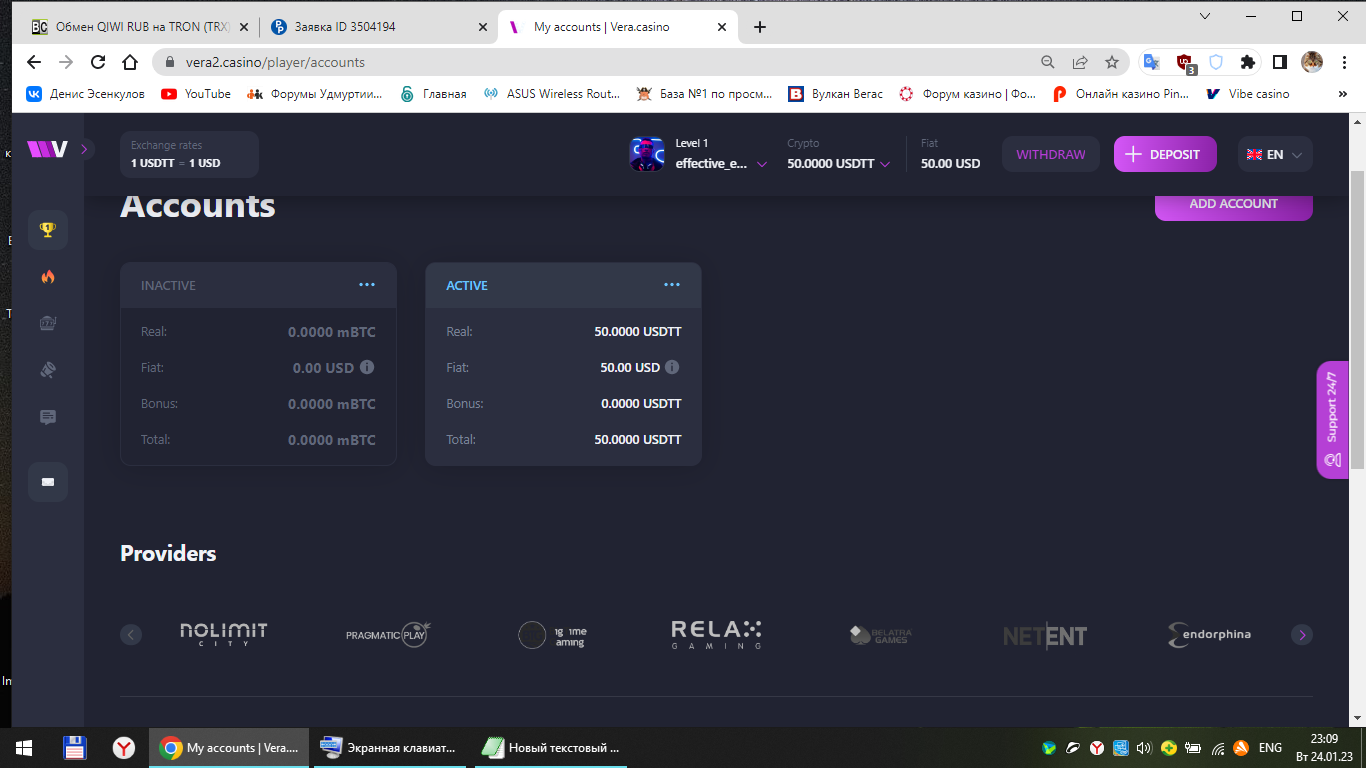Select the slot machine icon in sidebar
The image size is (1366, 768).
point(47,323)
